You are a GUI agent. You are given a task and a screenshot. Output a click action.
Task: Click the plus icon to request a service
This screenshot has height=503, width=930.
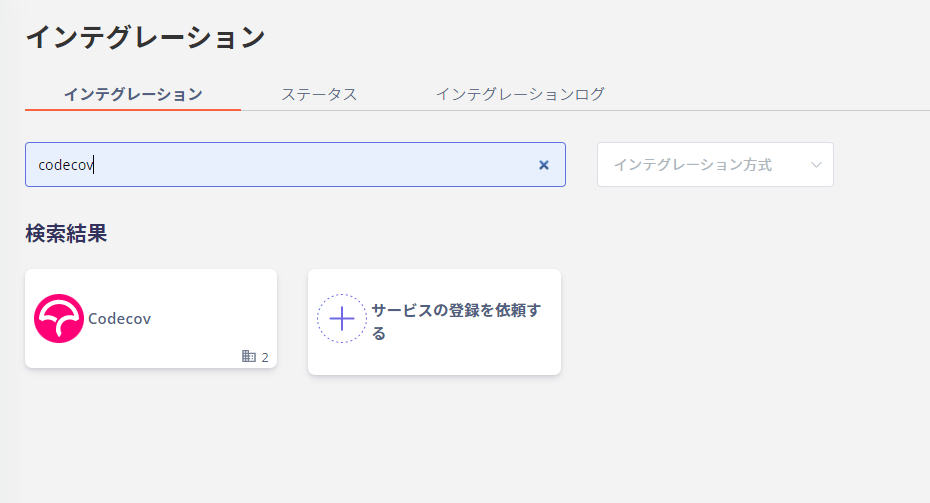pyautogui.click(x=342, y=319)
